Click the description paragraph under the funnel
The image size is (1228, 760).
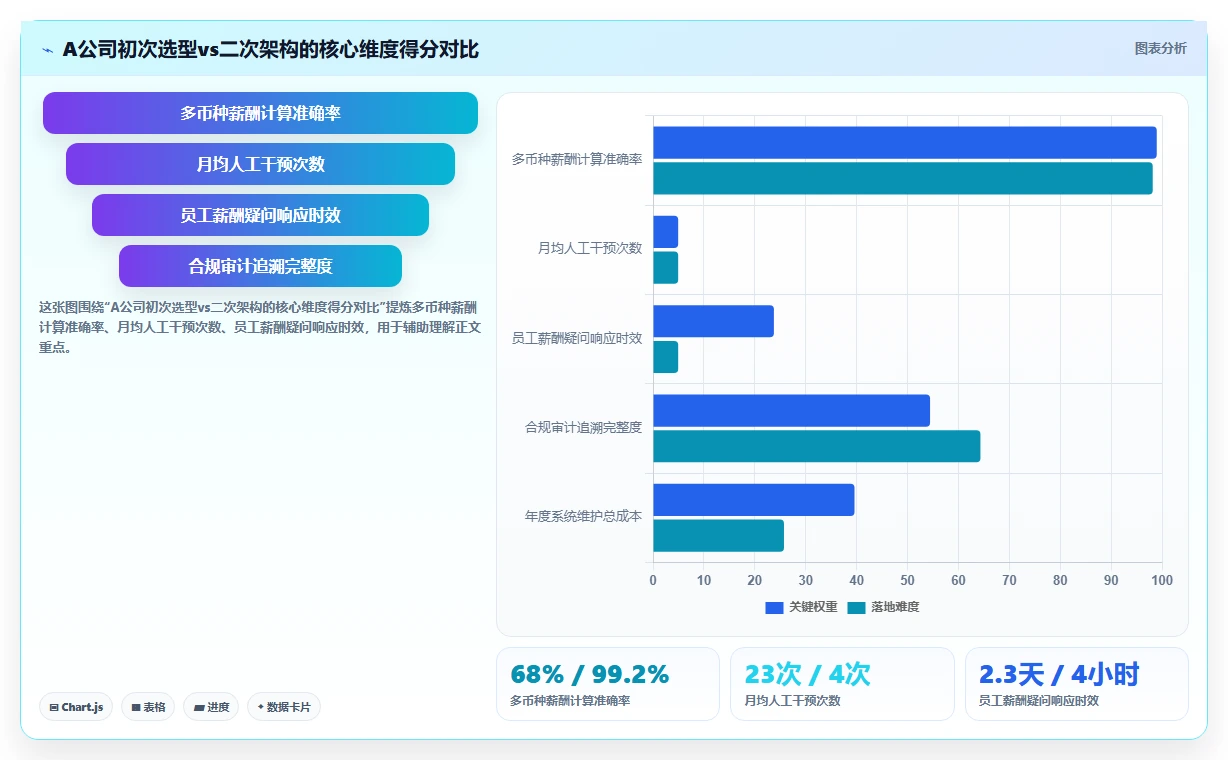tap(260, 327)
